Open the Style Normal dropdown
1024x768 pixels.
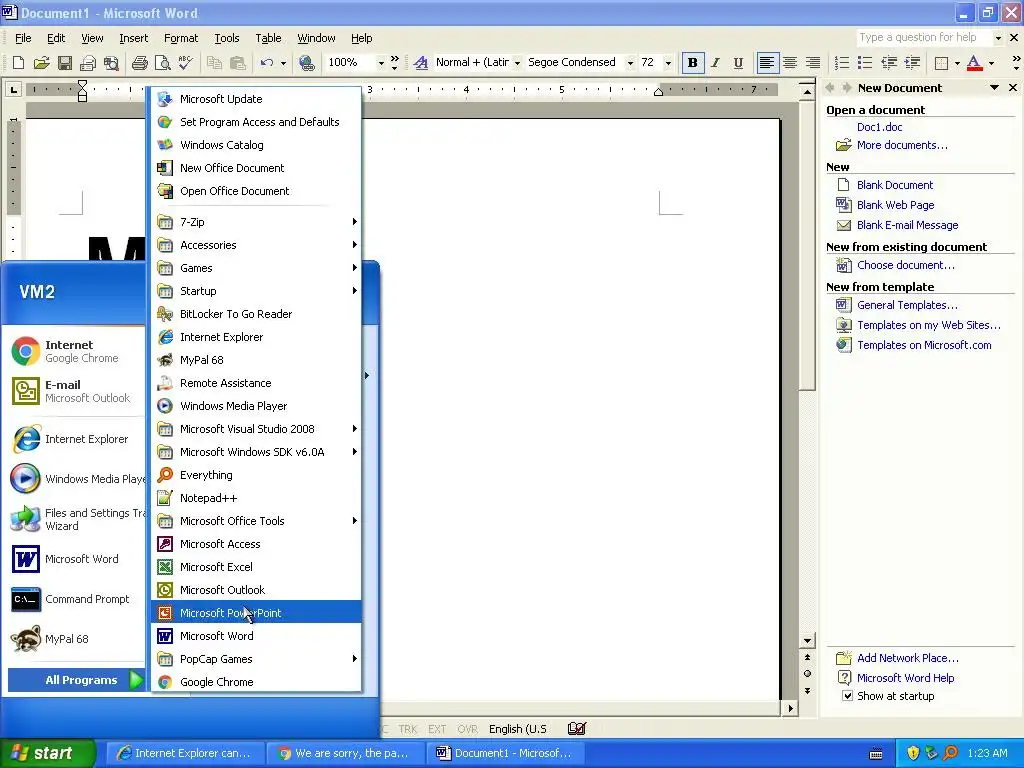tap(517, 63)
